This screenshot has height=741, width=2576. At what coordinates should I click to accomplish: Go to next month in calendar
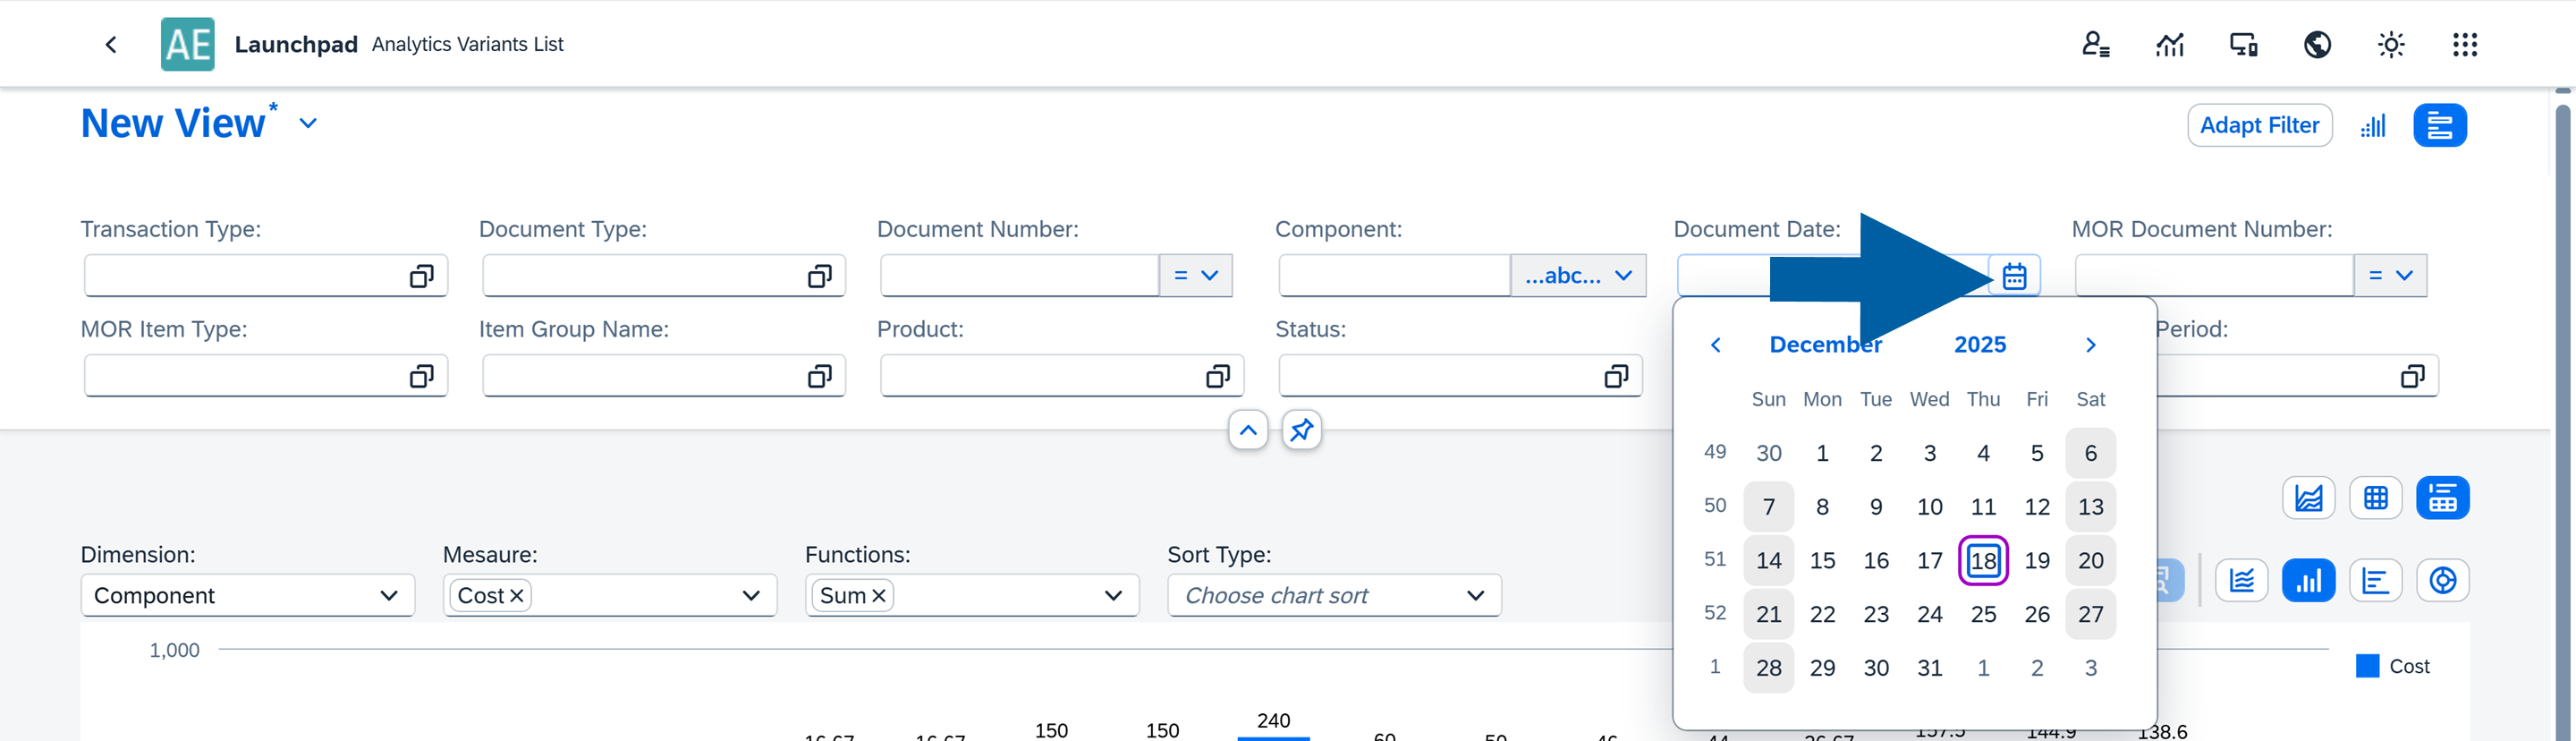(x=2090, y=345)
